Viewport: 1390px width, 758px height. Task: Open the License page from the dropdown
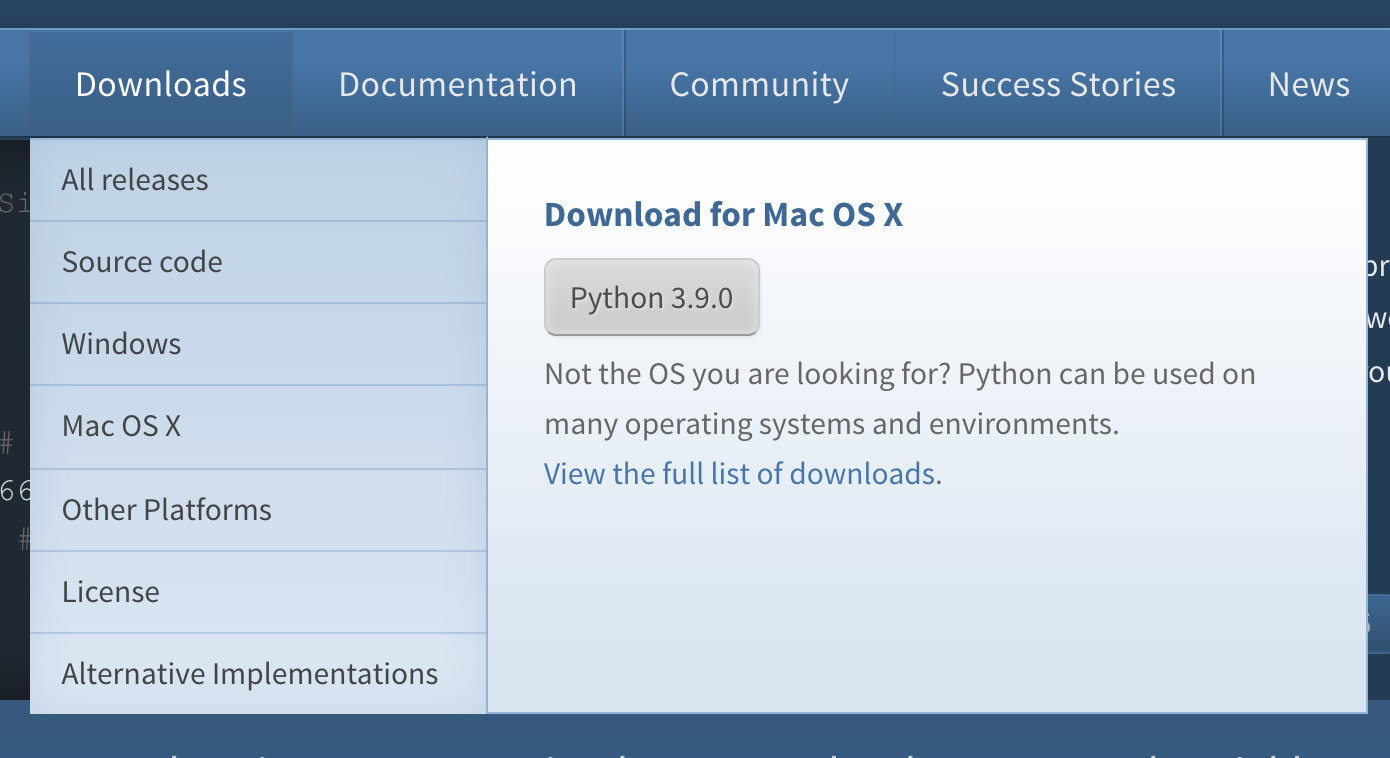111,591
